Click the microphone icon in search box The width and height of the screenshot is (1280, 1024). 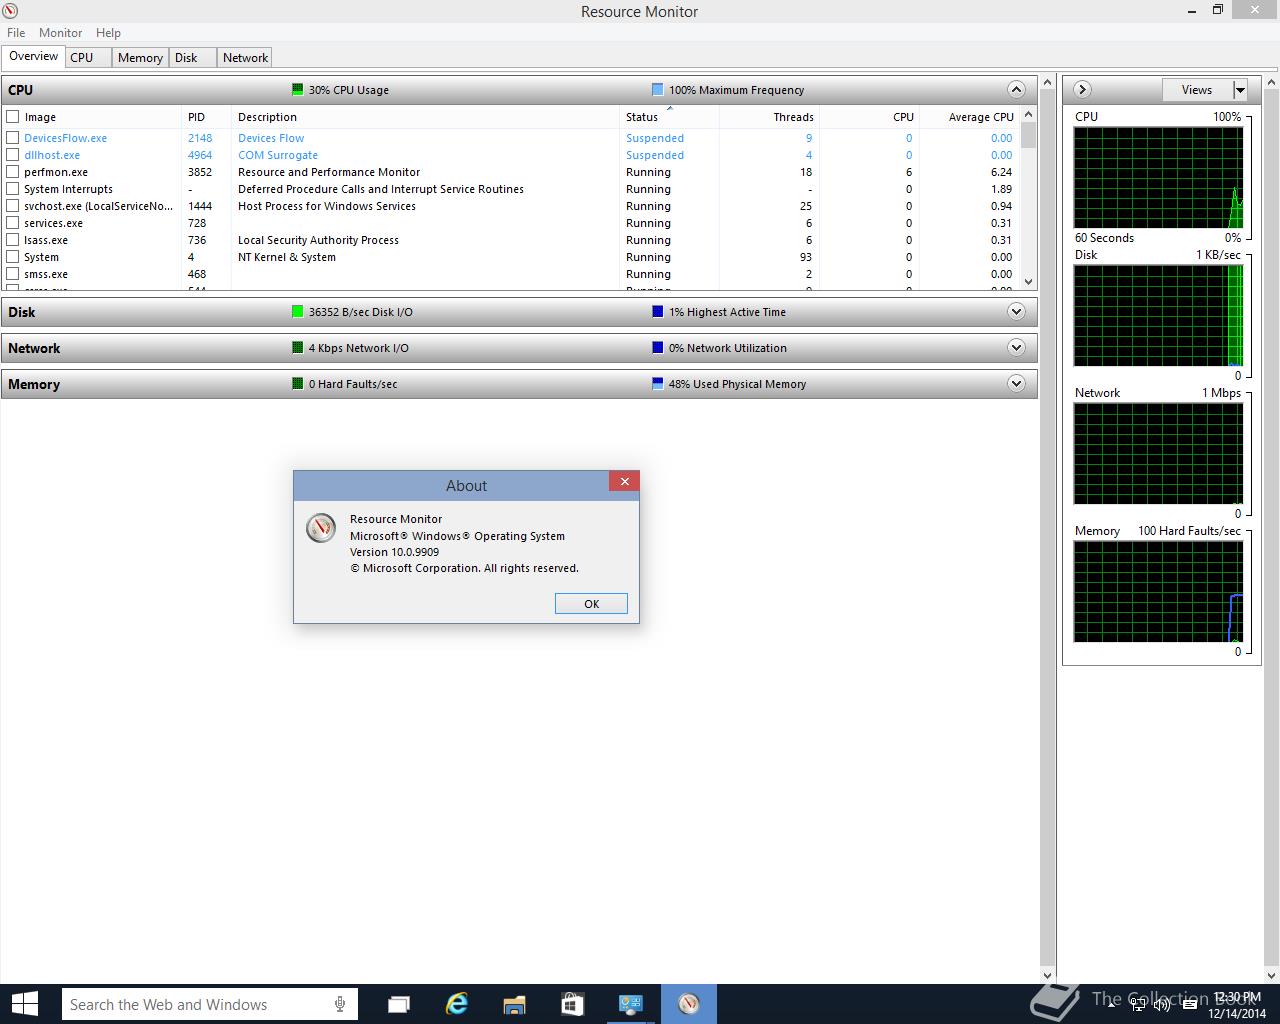[340, 1004]
